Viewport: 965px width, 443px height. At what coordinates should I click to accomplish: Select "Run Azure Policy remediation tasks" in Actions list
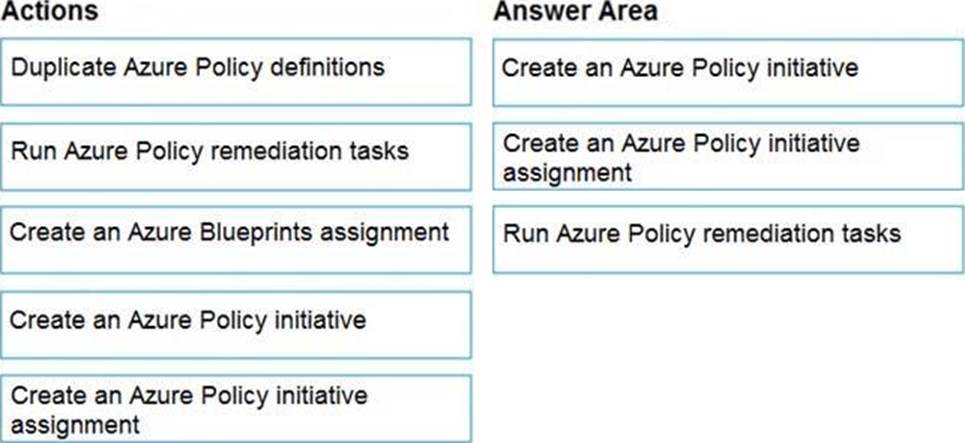tap(236, 156)
